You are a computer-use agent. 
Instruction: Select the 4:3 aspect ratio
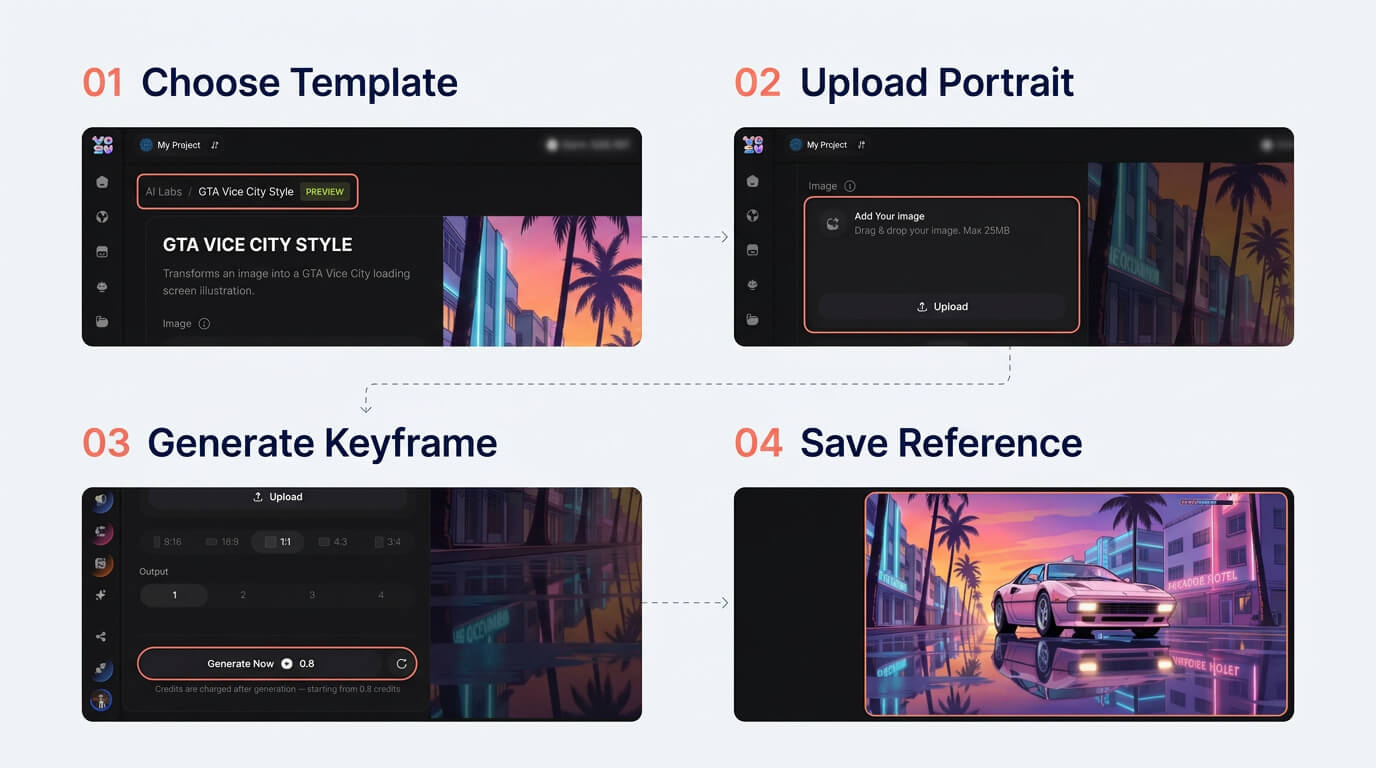tap(333, 542)
